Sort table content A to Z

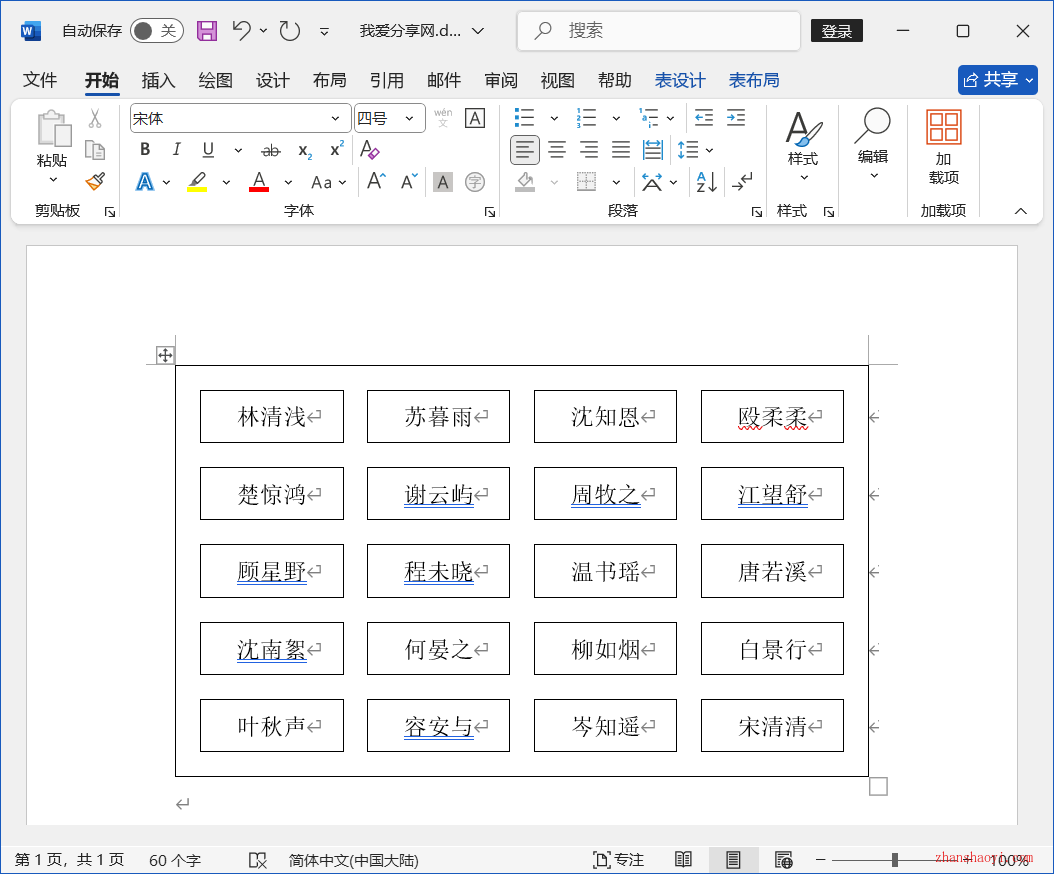[x=706, y=182]
